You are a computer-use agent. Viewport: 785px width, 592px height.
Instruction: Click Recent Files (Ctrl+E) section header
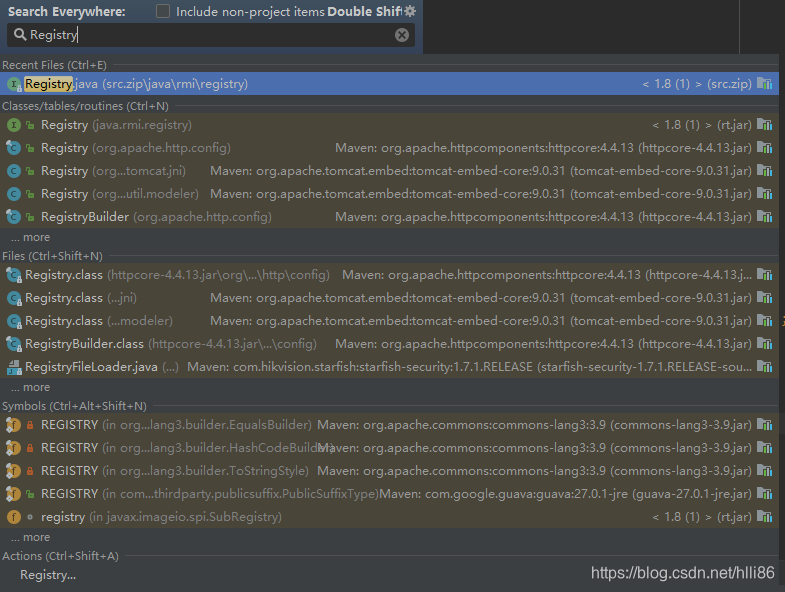pyautogui.click(x=54, y=65)
